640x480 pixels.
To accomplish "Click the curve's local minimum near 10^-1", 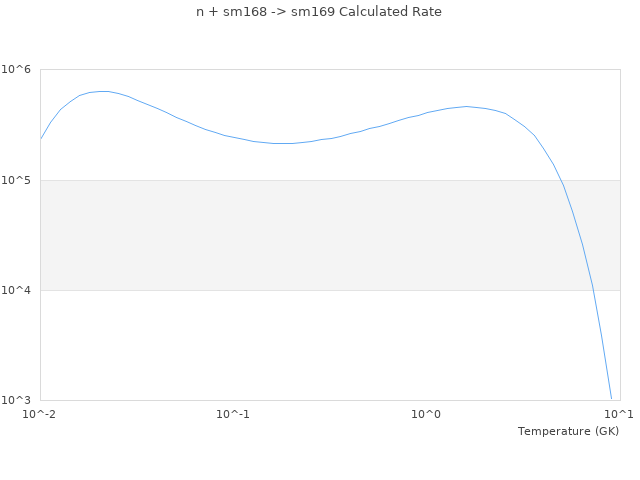I will coord(282,143).
